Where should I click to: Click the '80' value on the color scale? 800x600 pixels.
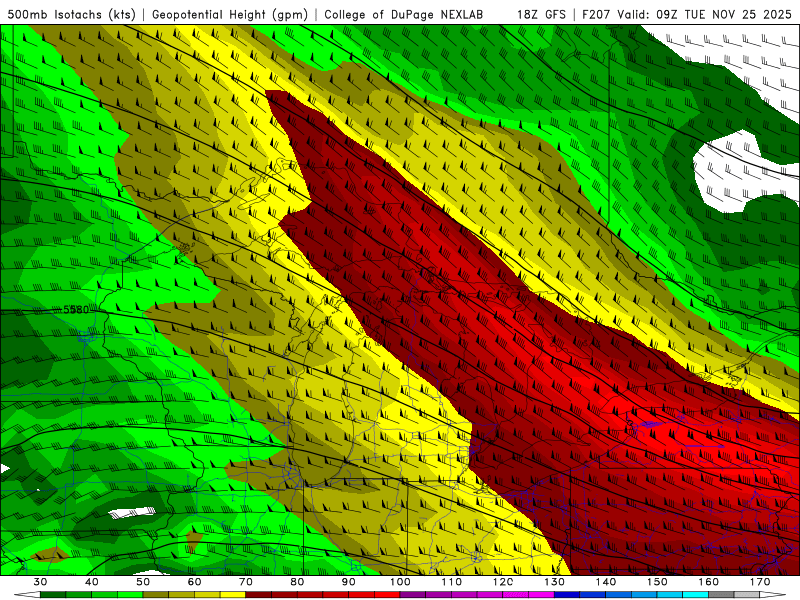[297, 582]
